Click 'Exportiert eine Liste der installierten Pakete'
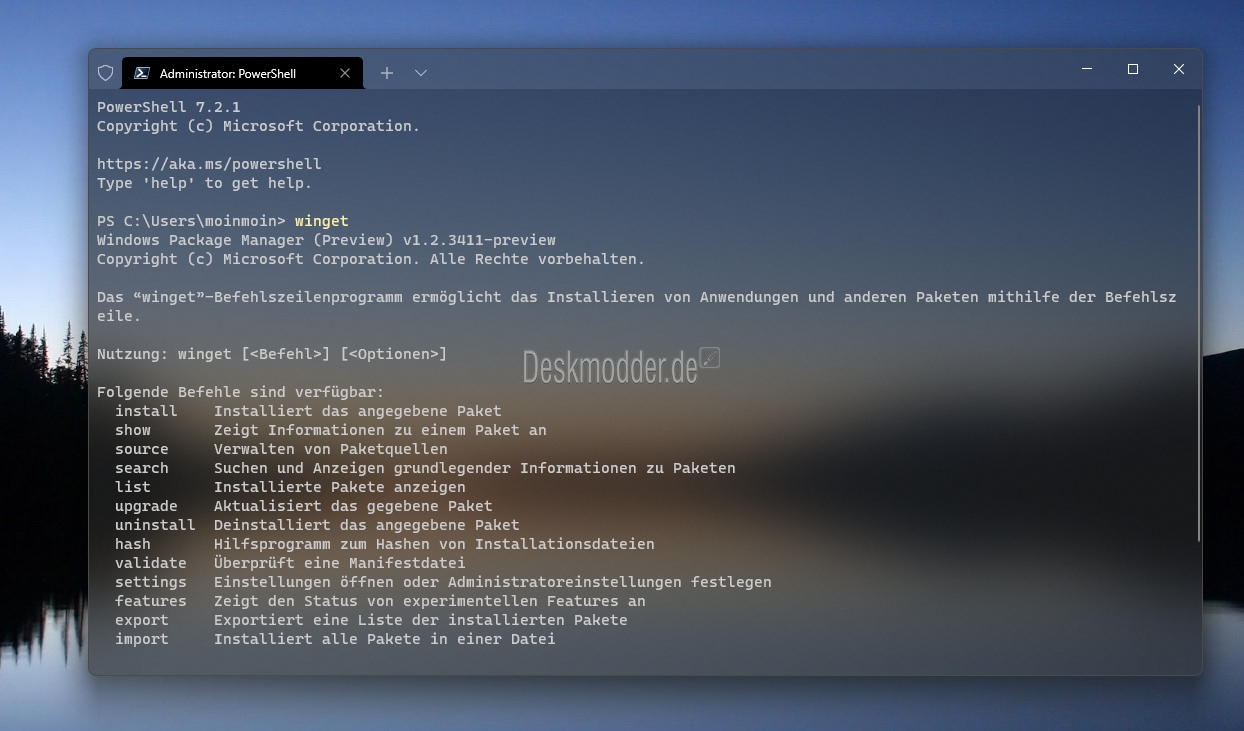Viewport: 1244px width, 731px height. click(421, 620)
